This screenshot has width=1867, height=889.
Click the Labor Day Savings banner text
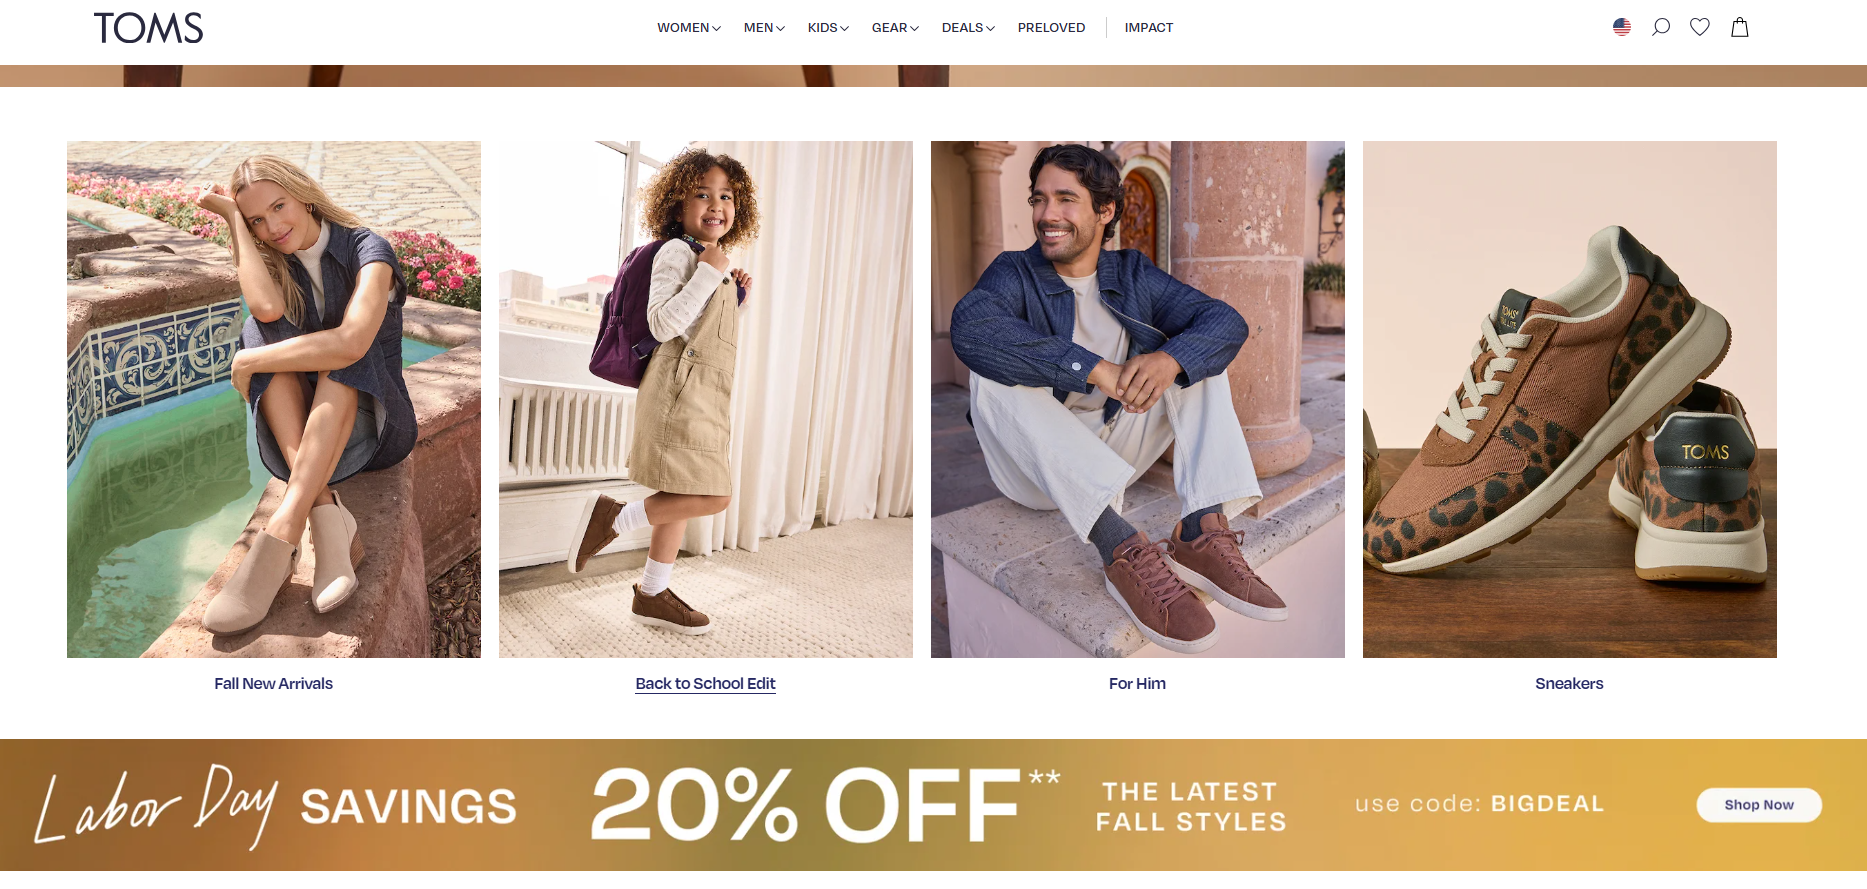(276, 806)
